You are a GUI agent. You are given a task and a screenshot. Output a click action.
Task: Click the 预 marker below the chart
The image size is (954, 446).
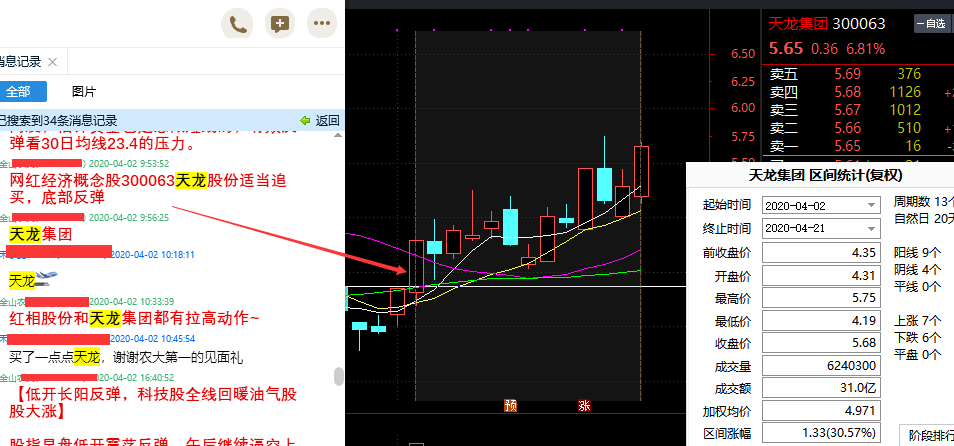(510, 406)
